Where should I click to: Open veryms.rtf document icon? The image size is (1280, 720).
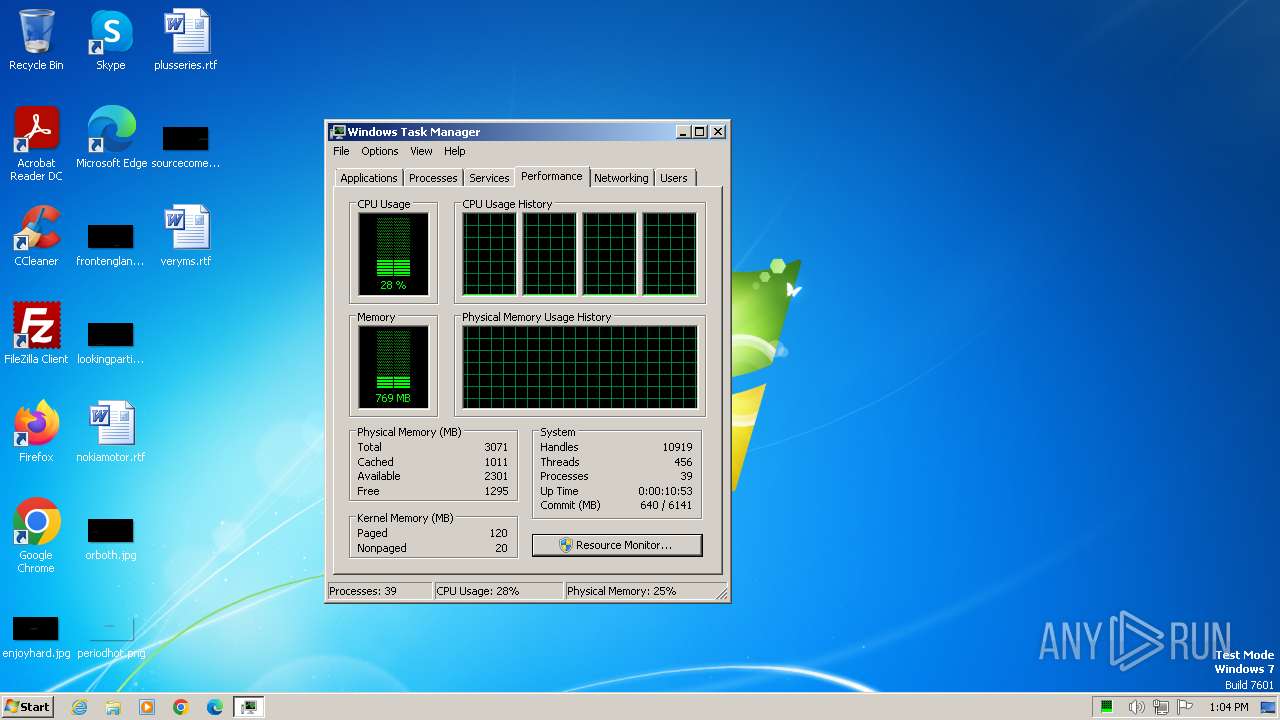coord(186,236)
